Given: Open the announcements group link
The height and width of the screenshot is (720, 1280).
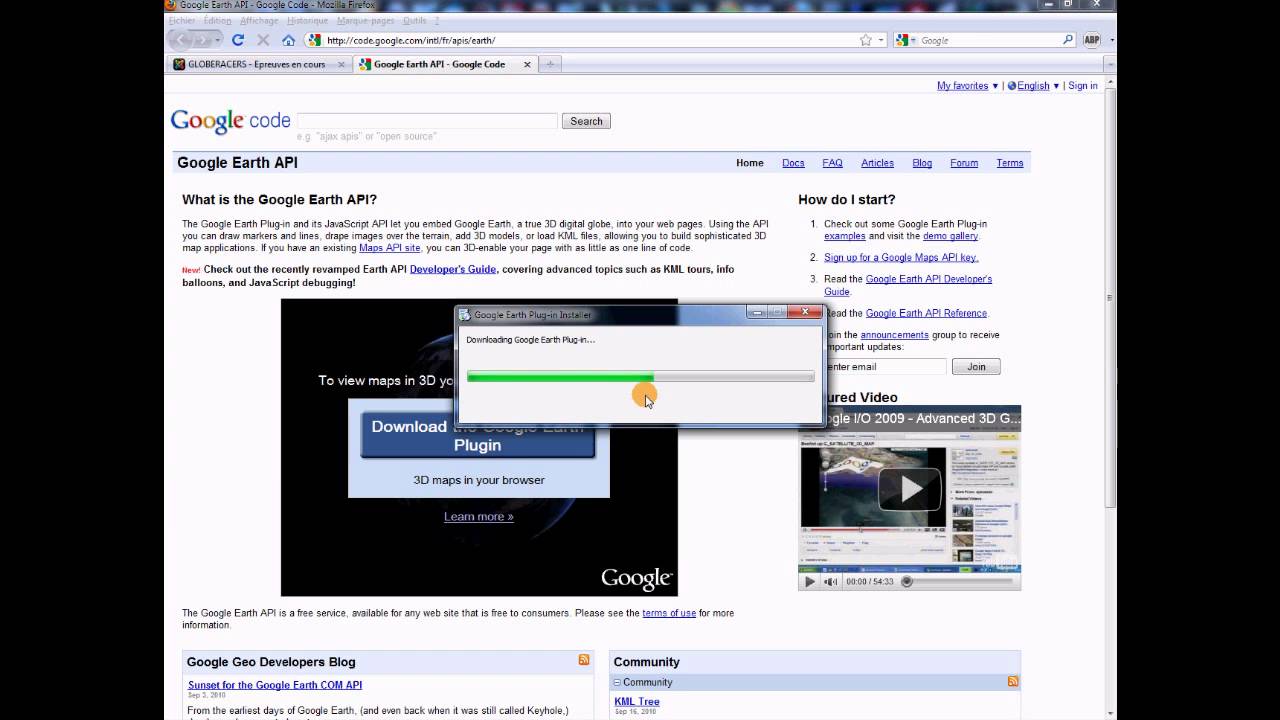Looking at the screenshot, I should [x=894, y=335].
